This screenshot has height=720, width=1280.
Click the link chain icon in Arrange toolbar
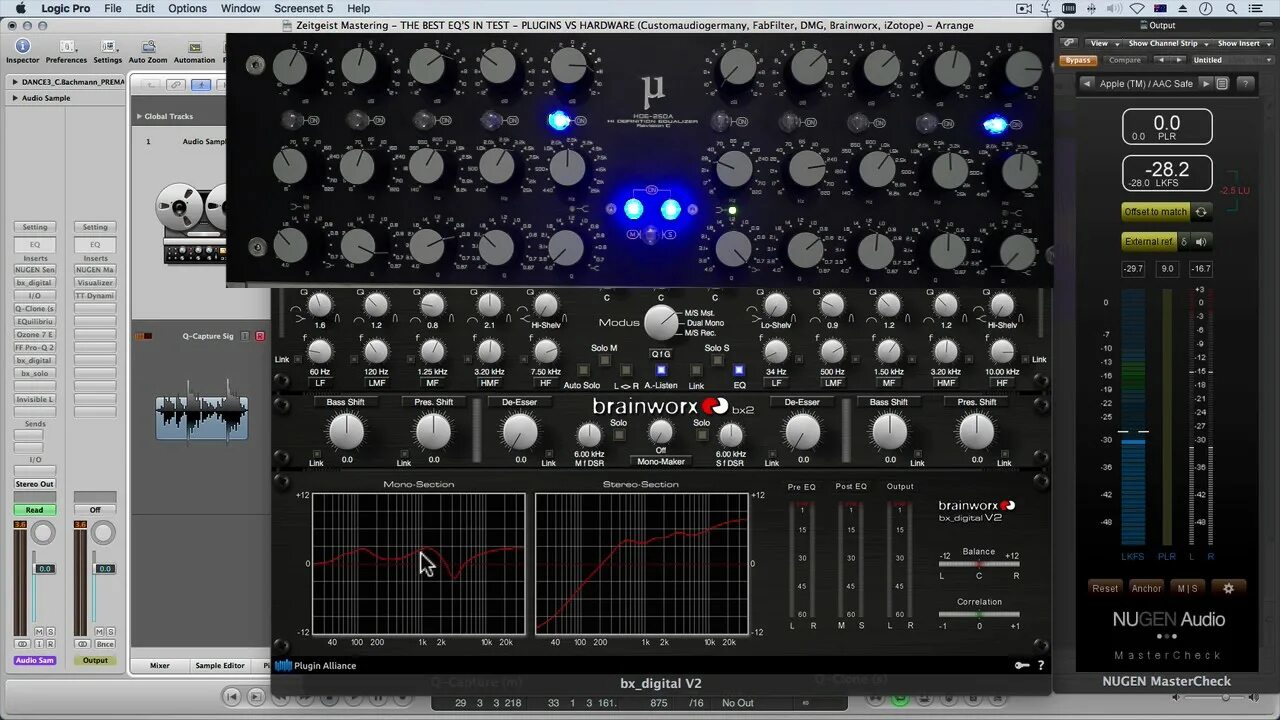(x=176, y=85)
